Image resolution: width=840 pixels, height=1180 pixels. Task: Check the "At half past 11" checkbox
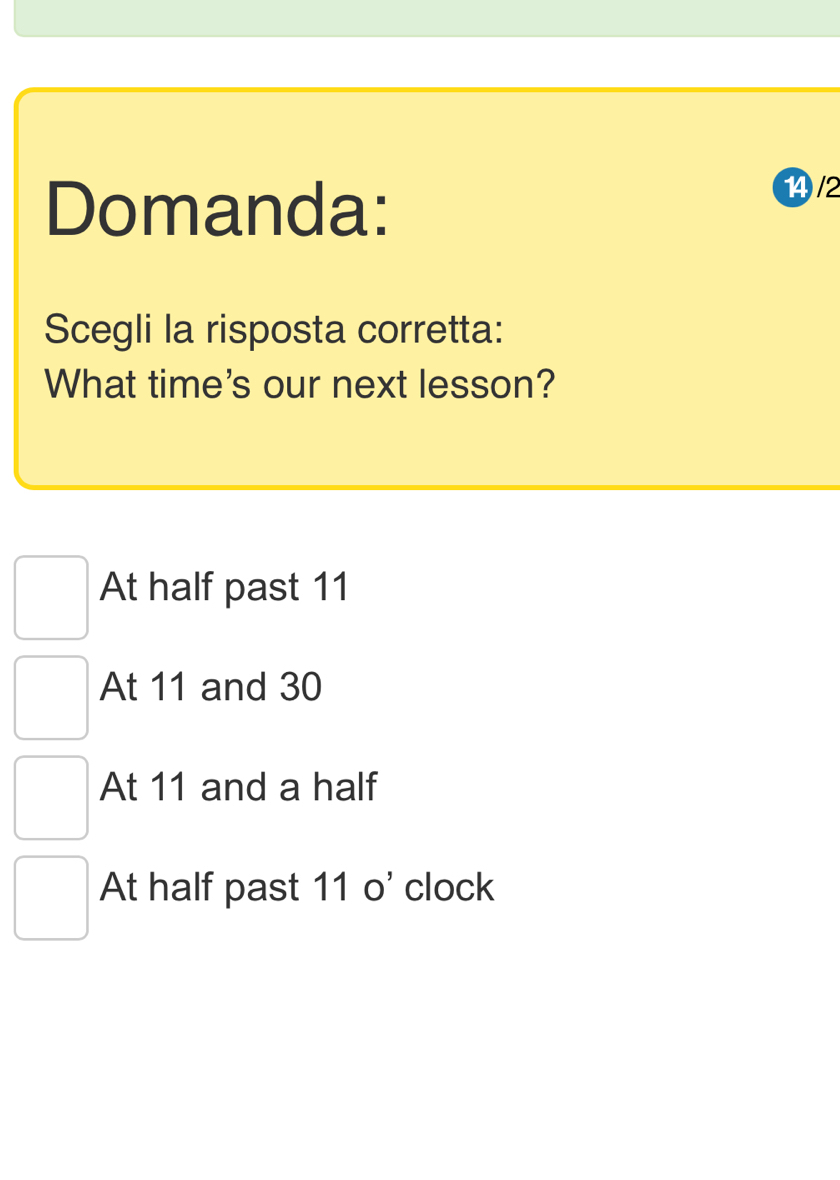(x=51, y=597)
